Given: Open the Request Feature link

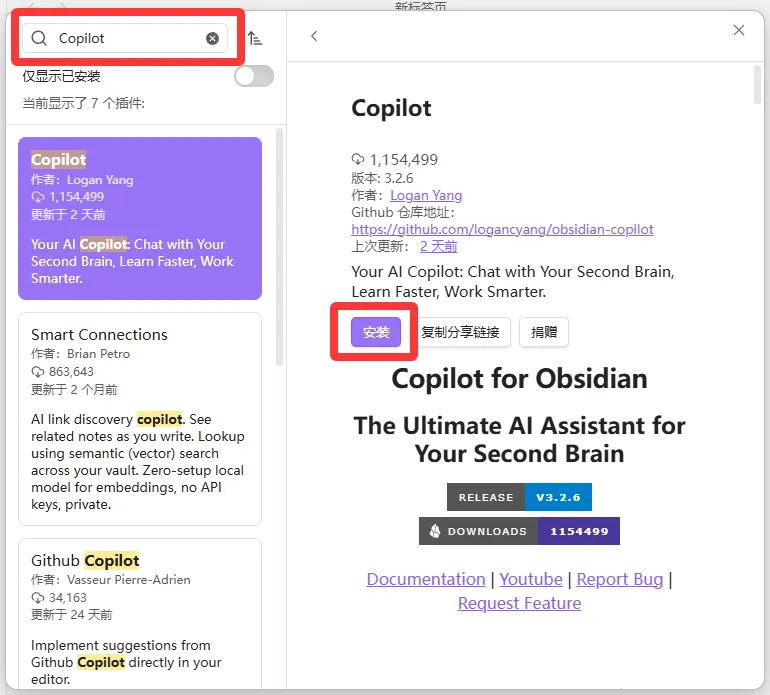Looking at the screenshot, I should tap(519, 603).
